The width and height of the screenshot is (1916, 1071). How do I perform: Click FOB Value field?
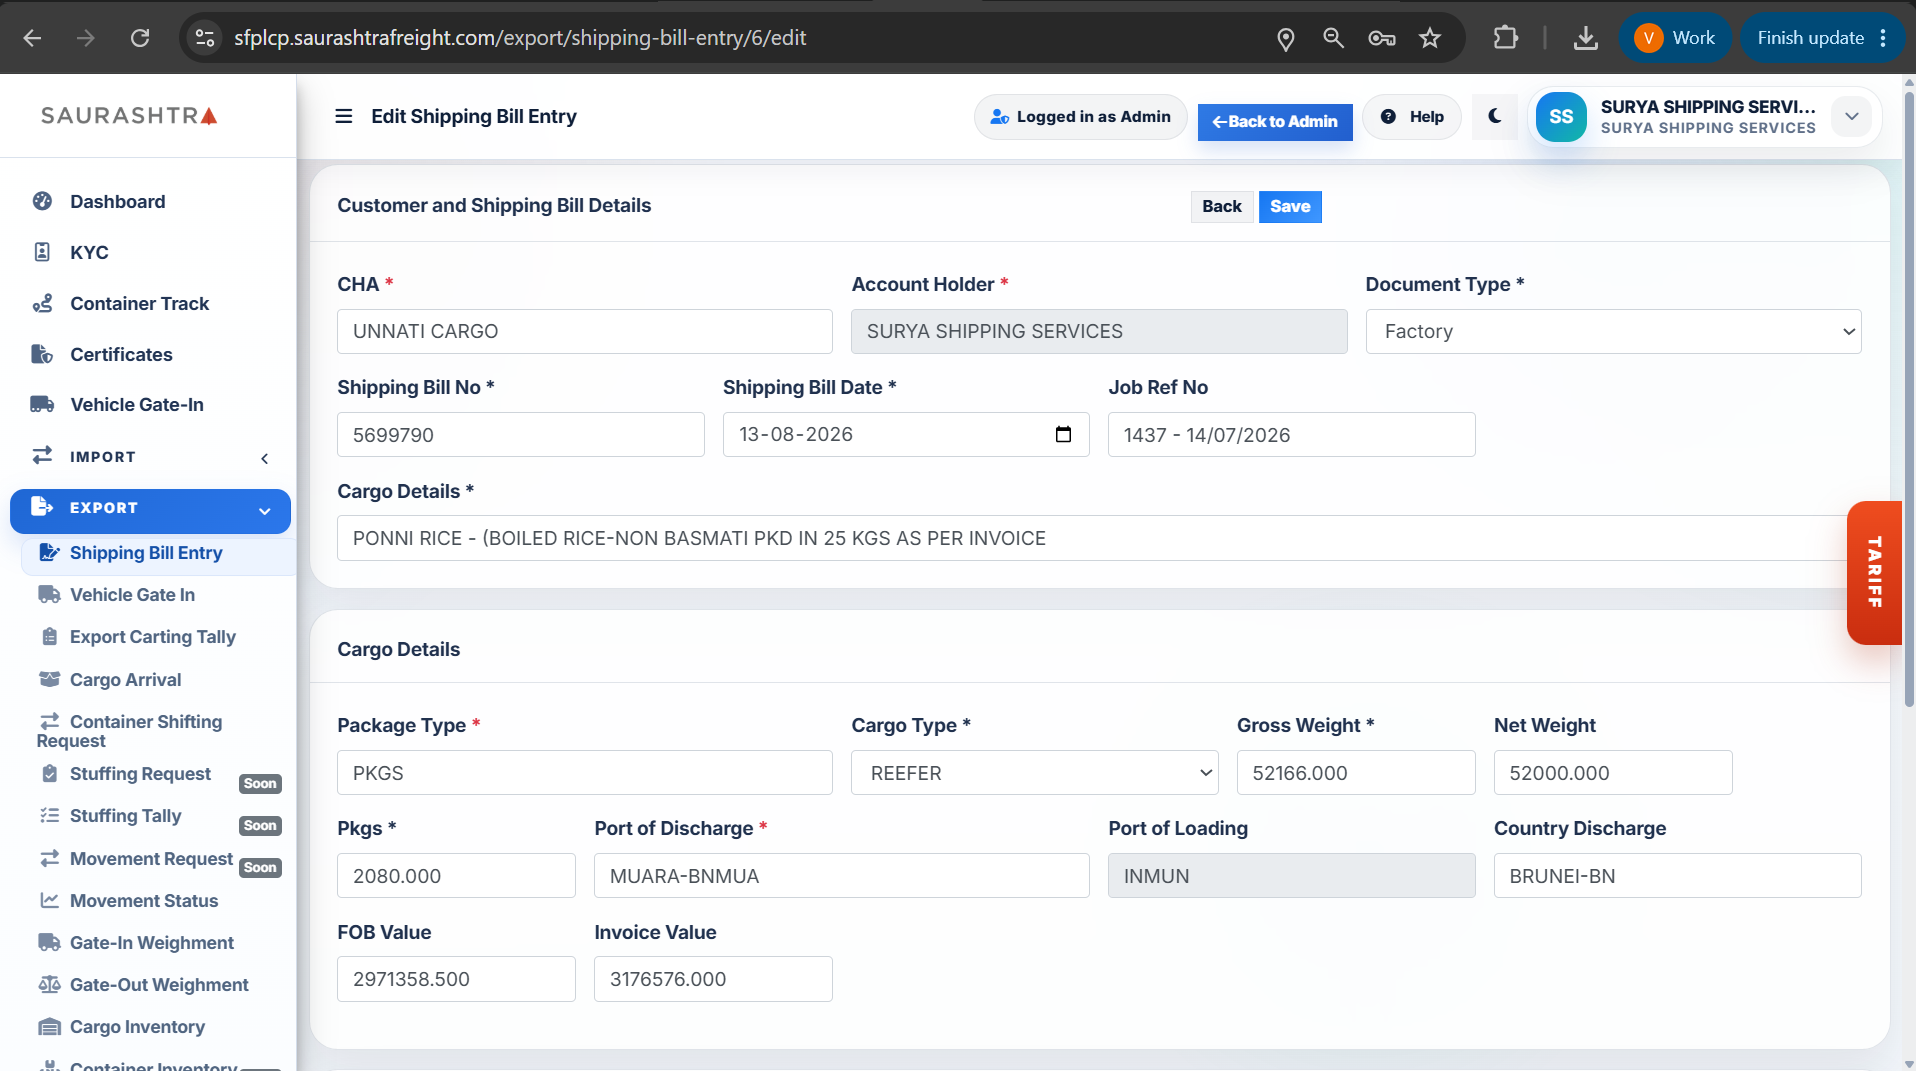pyautogui.click(x=456, y=979)
